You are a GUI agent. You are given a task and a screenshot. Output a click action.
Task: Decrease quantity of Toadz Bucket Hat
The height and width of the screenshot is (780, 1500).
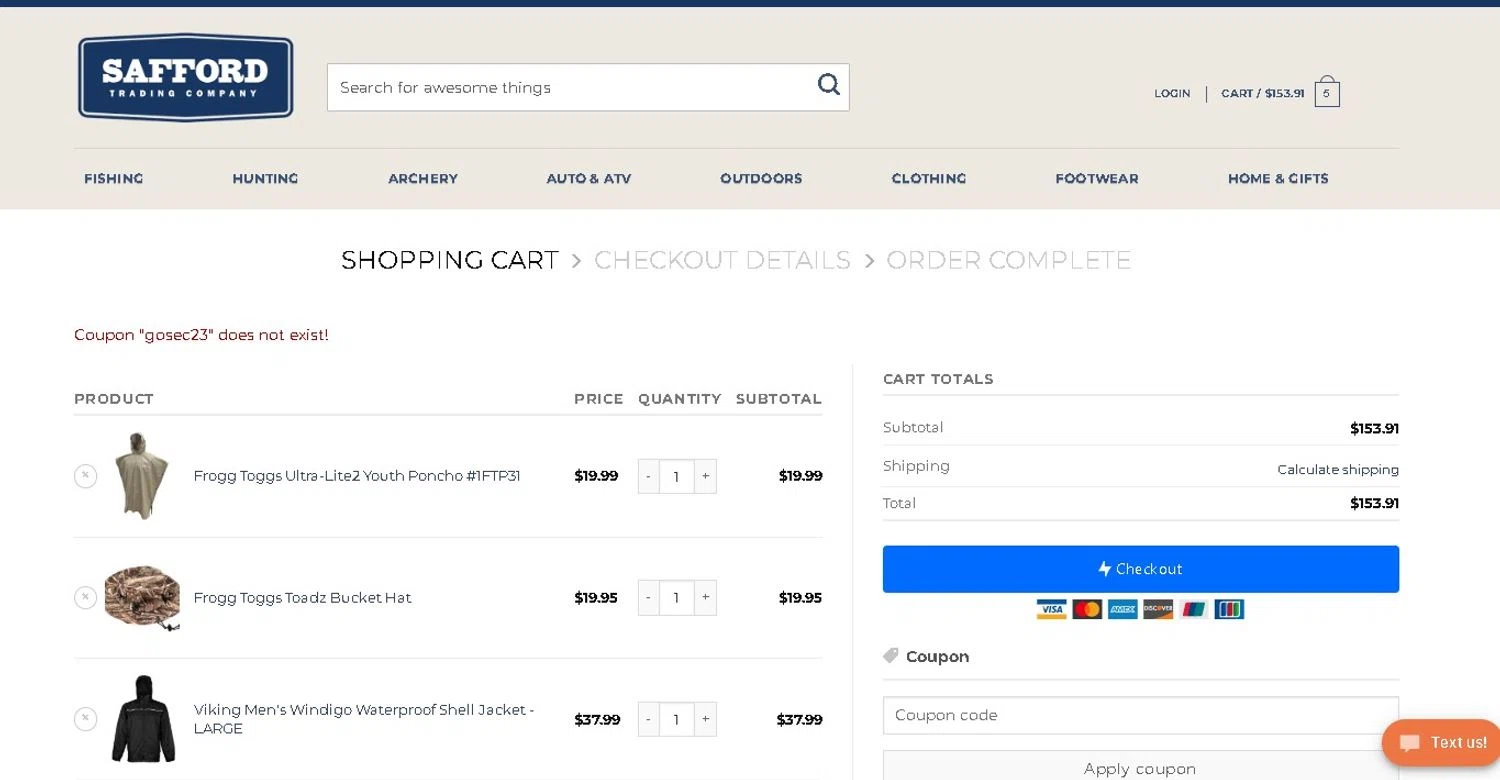[x=648, y=598]
